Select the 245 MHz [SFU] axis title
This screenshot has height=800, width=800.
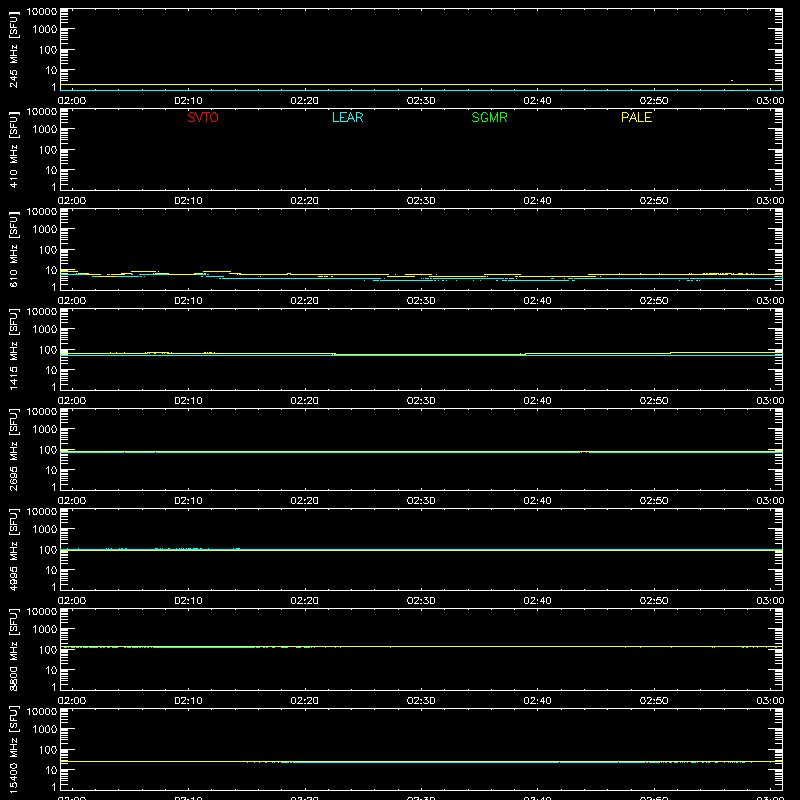tap(13, 49)
